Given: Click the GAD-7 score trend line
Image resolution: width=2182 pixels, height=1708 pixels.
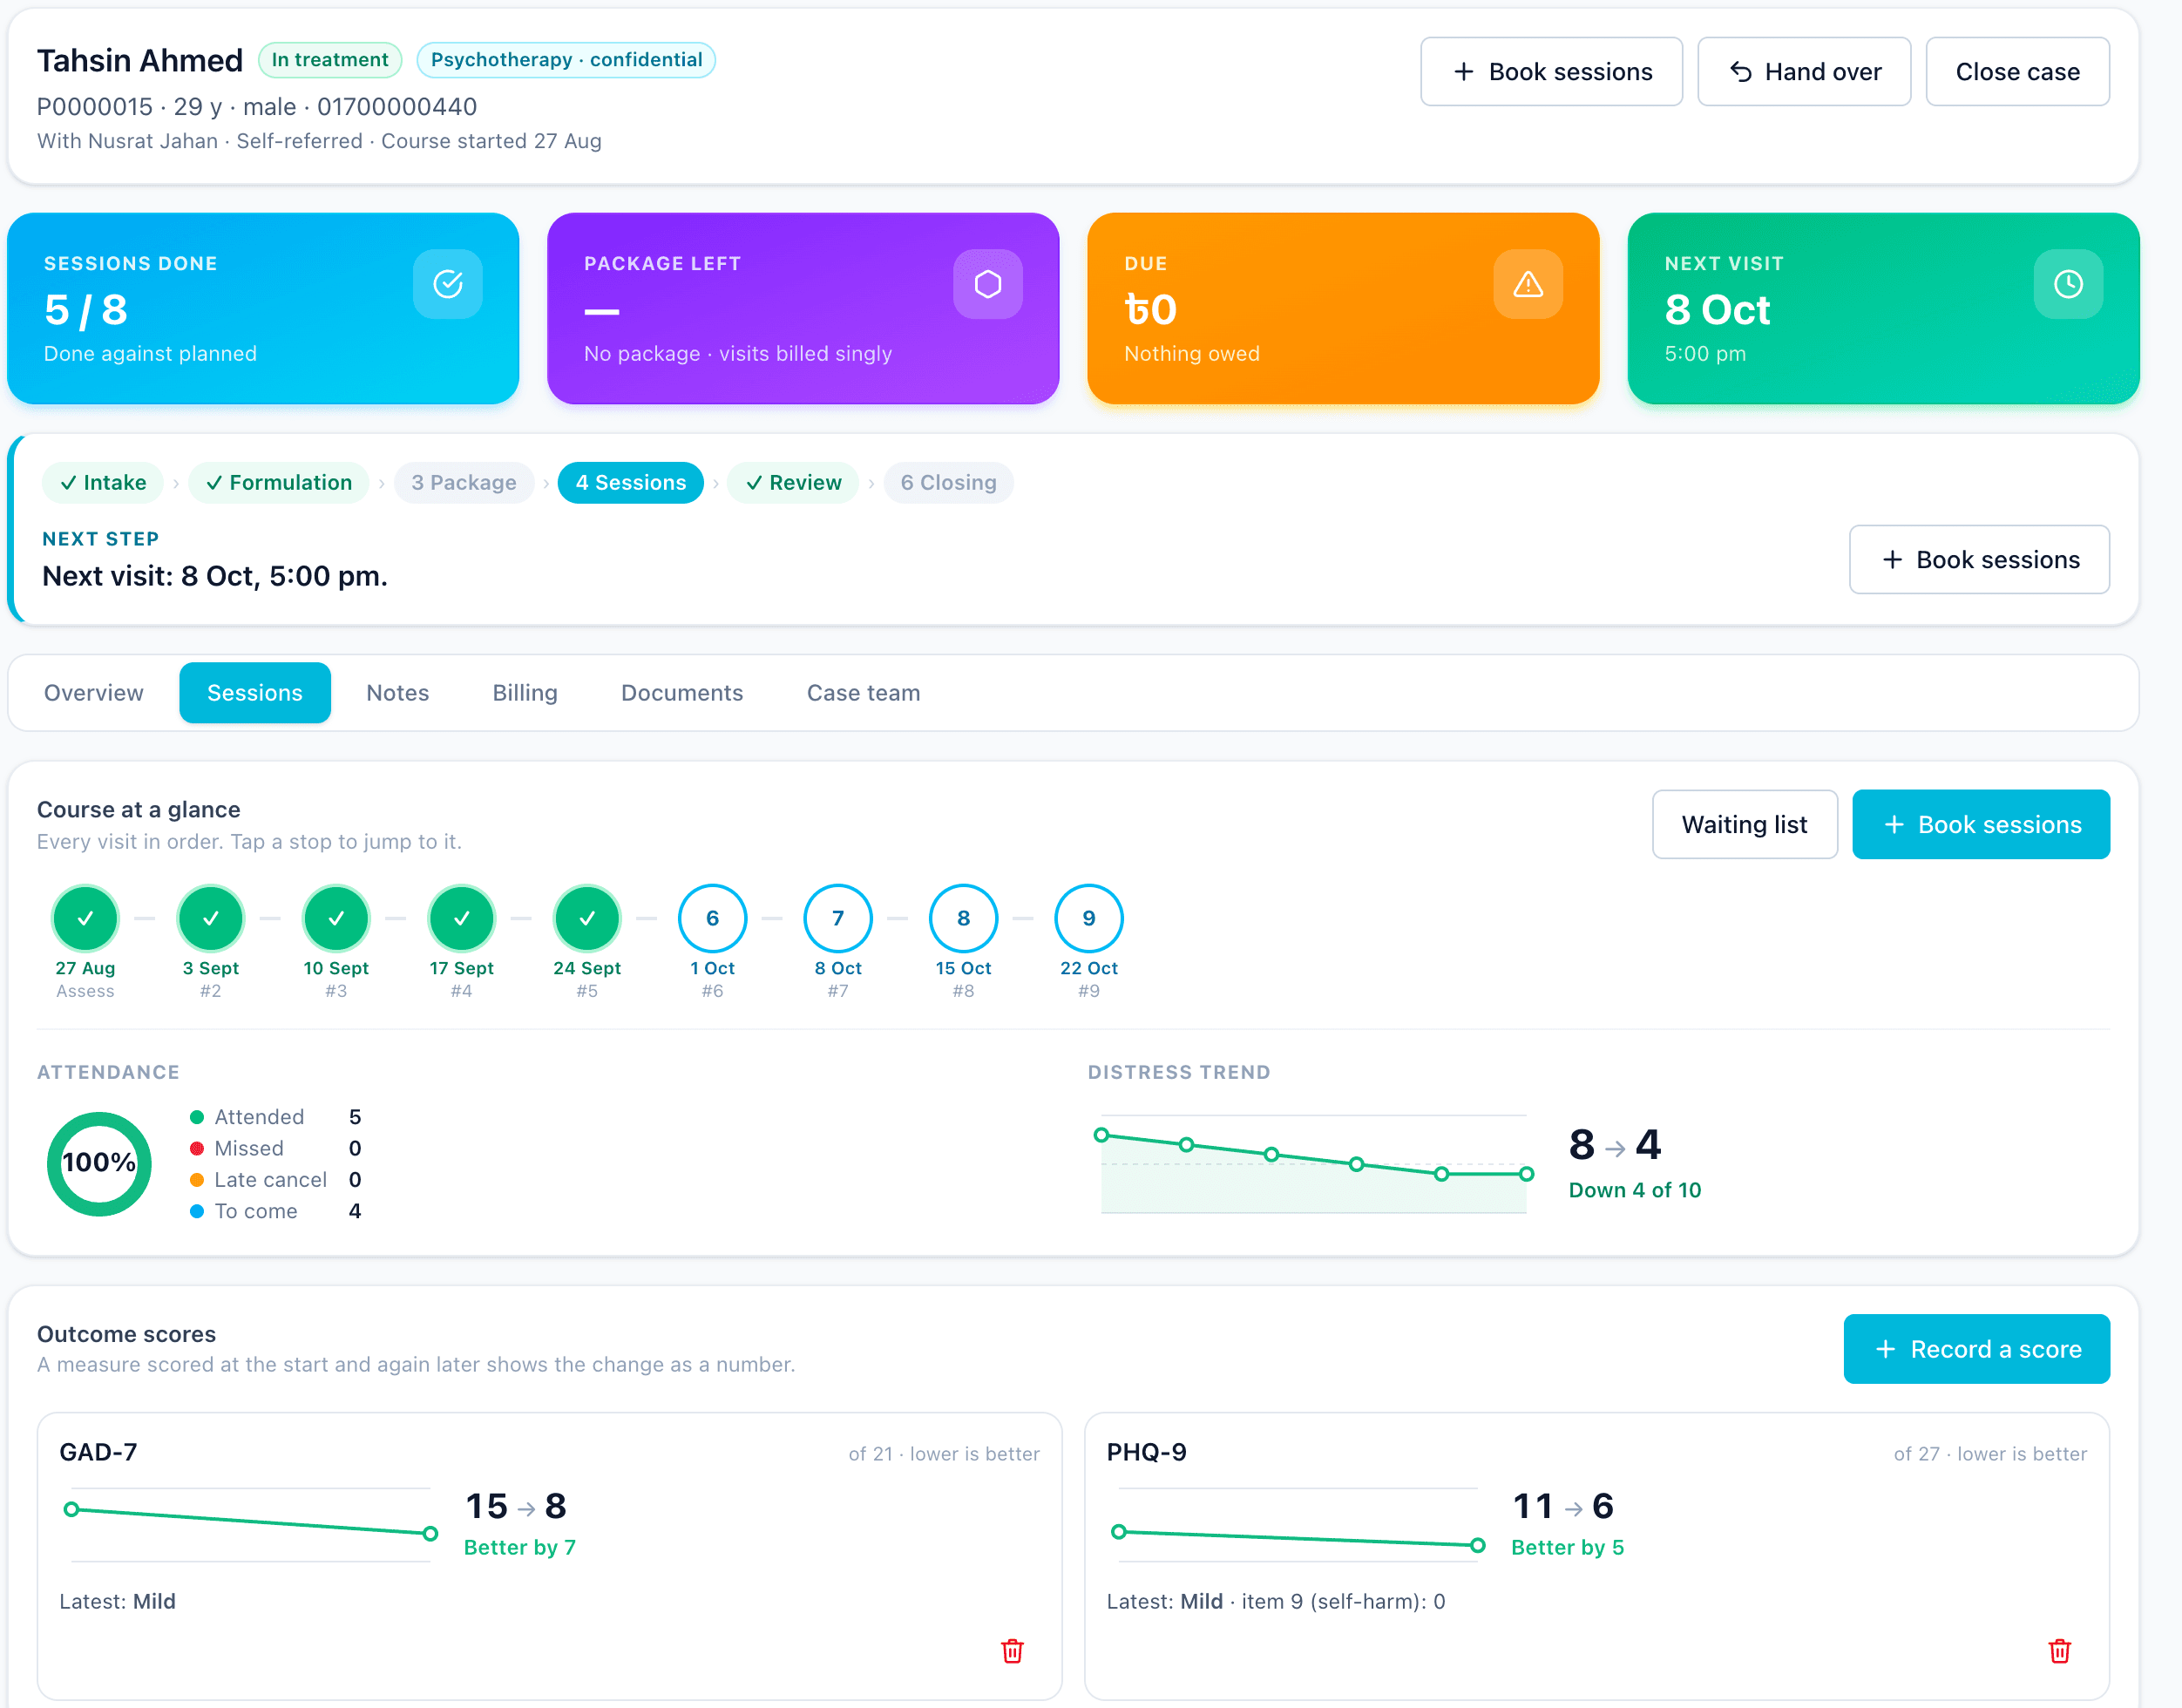Looking at the screenshot, I should [250, 1522].
